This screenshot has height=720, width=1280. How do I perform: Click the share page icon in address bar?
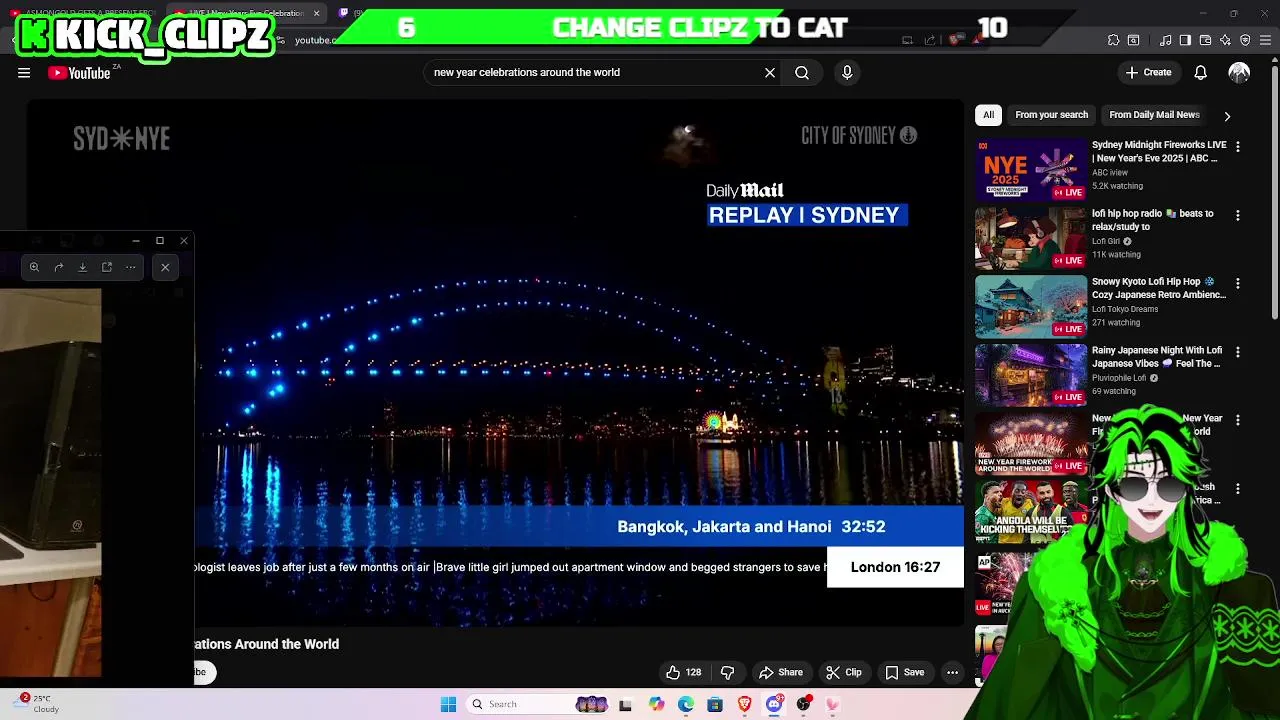pos(930,40)
